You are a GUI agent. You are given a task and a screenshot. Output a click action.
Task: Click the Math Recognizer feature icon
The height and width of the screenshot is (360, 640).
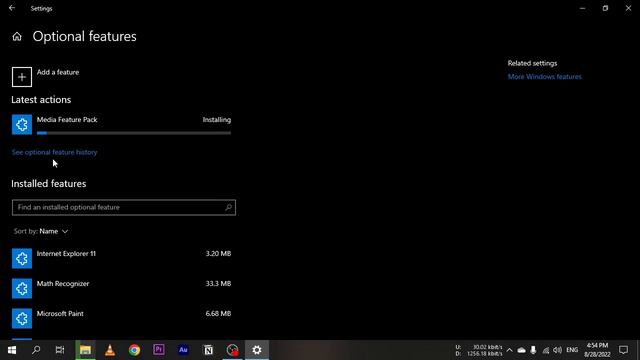click(x=22, y=288)
